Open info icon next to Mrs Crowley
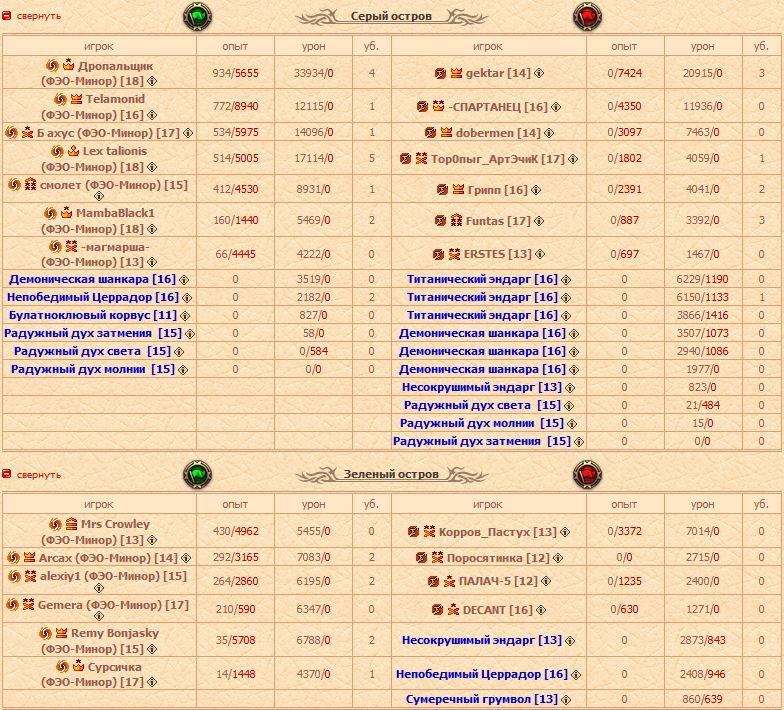Screen dimensions: 784x710 tap(152, 540)
